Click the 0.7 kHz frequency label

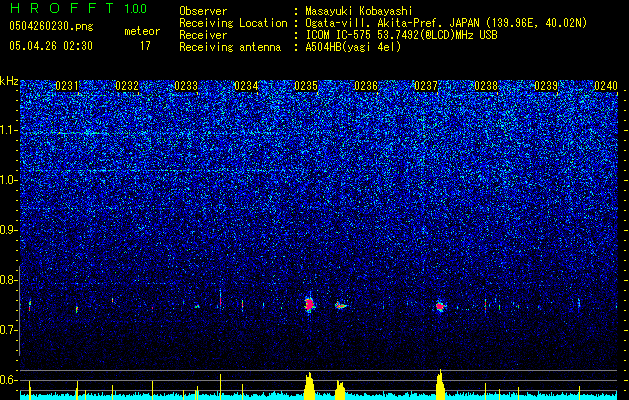[x=9, y=330]
